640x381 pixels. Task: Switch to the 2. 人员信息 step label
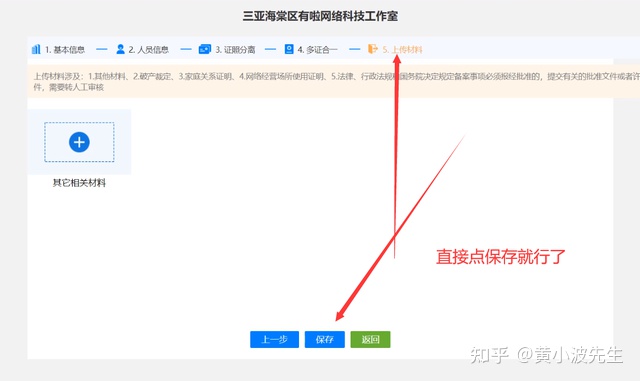[149, 50]
